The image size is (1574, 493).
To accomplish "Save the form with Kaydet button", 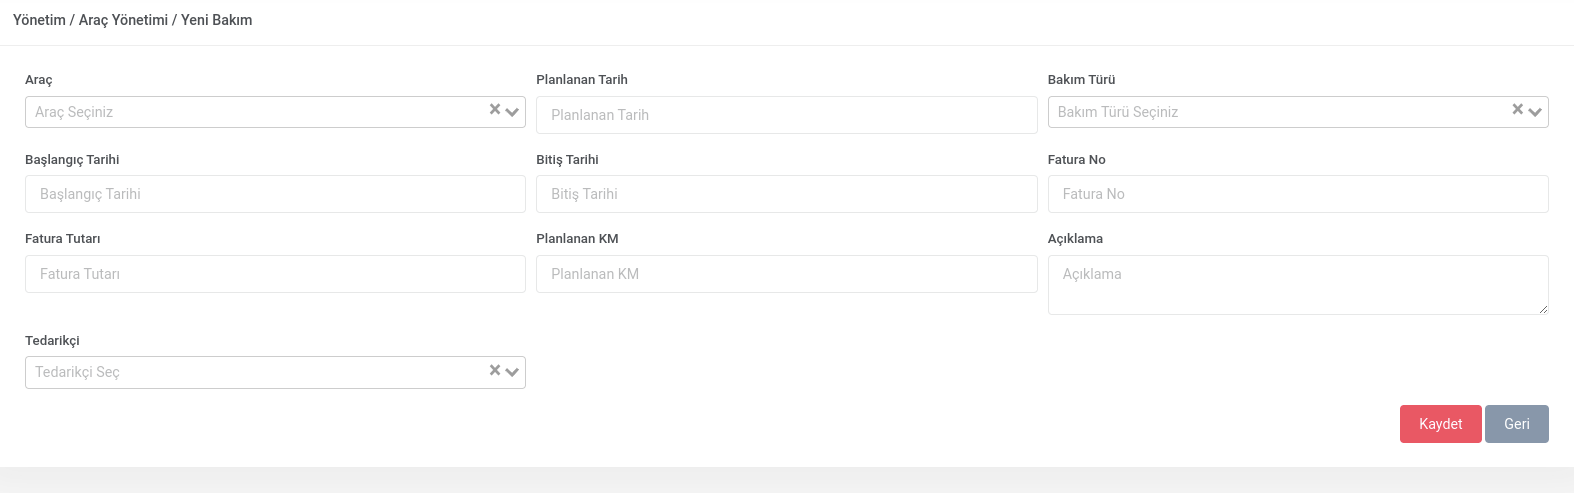I will click(1440, 424).
